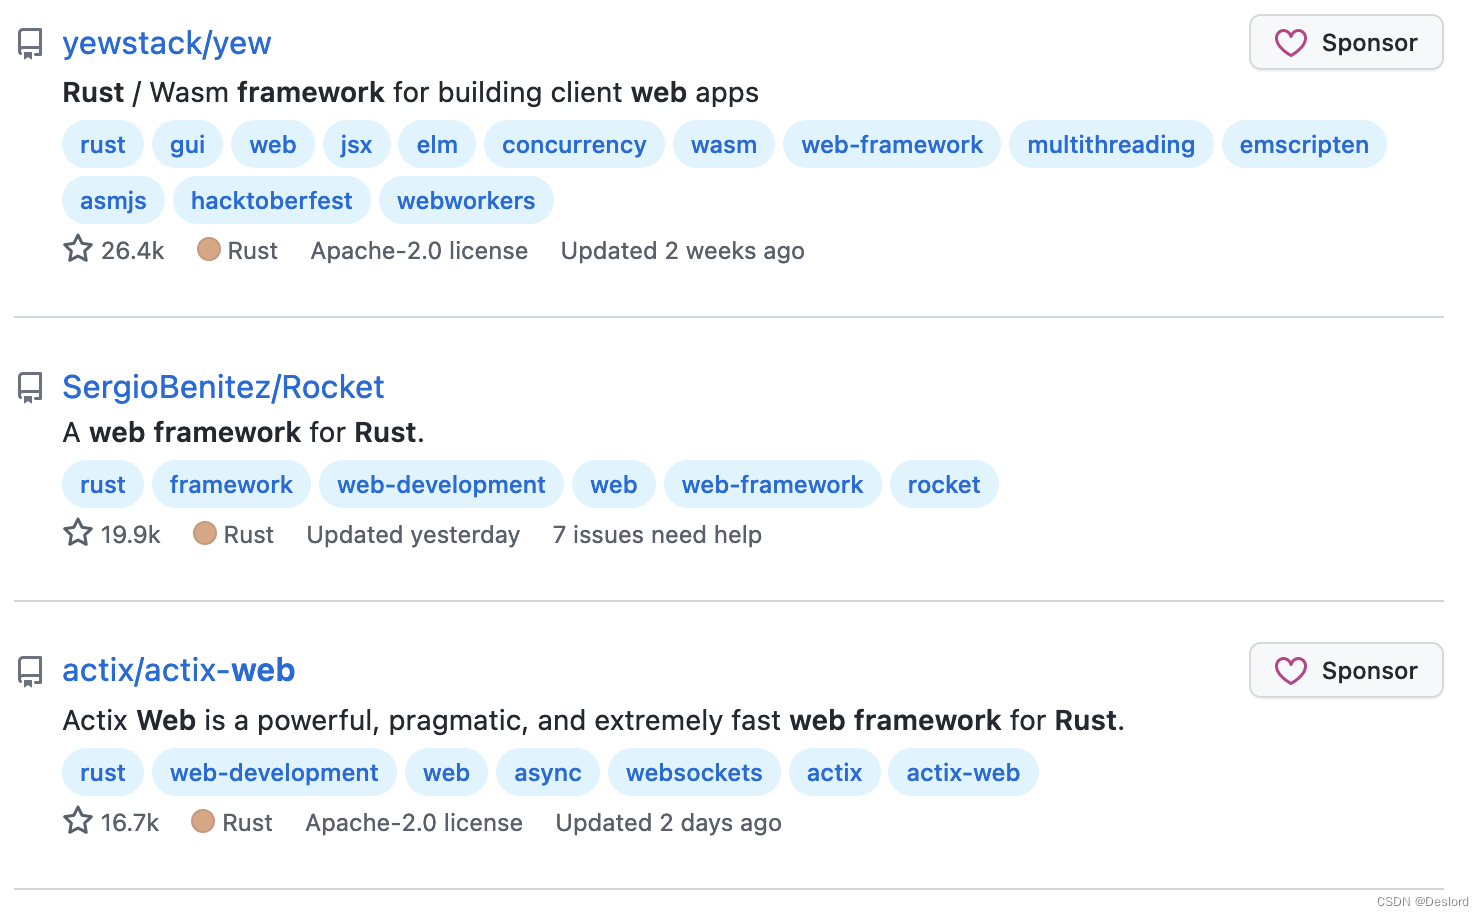Sponsor the actix/actix-web project
The width and height of the screenshot is (1484, 916).
(1346, 670)
